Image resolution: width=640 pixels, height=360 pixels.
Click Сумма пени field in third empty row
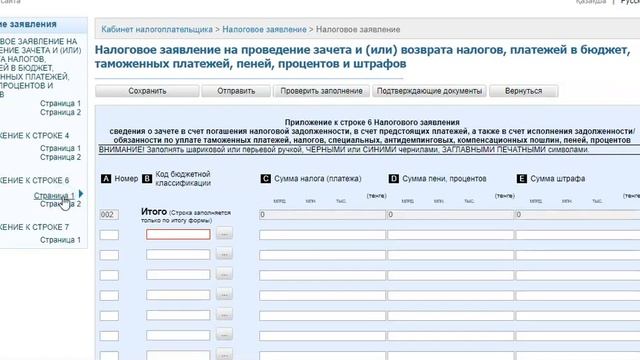tap(451, 275)
